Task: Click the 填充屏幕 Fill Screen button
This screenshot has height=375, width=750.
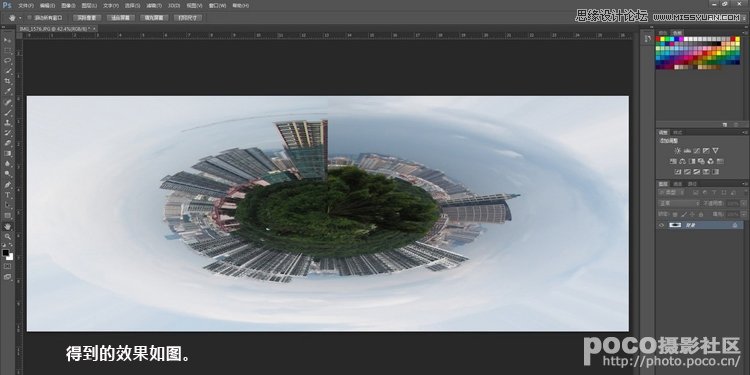Action: tap(154, 18)
